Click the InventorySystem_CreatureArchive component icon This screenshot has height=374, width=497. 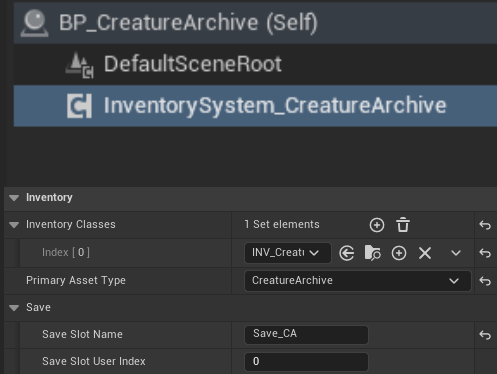[x=79, y=106]
